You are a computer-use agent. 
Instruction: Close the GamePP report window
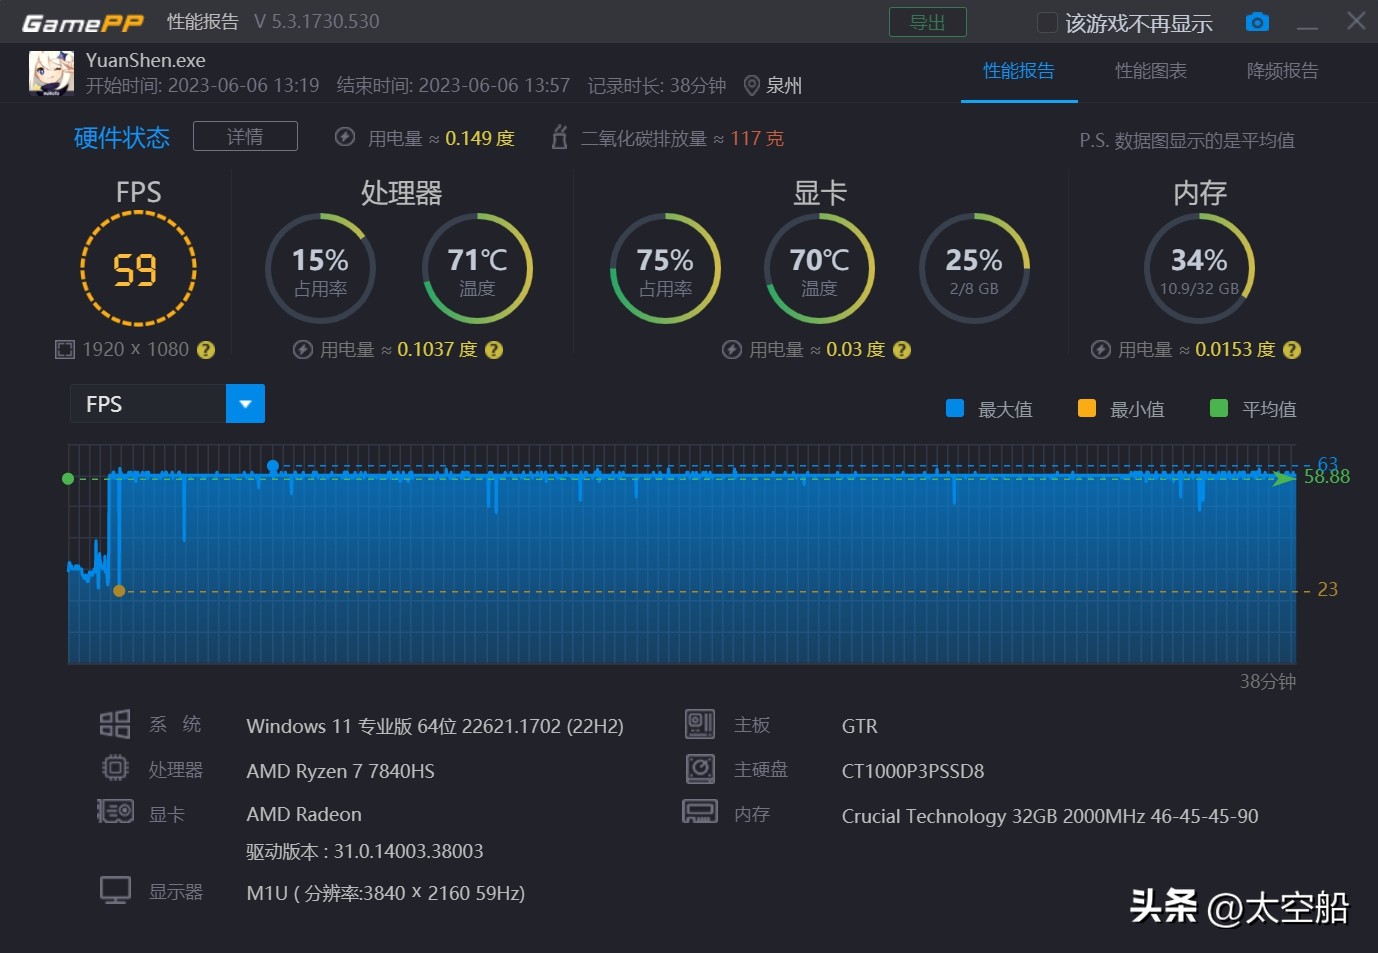pyautogui.click(x=1356, y=21)
